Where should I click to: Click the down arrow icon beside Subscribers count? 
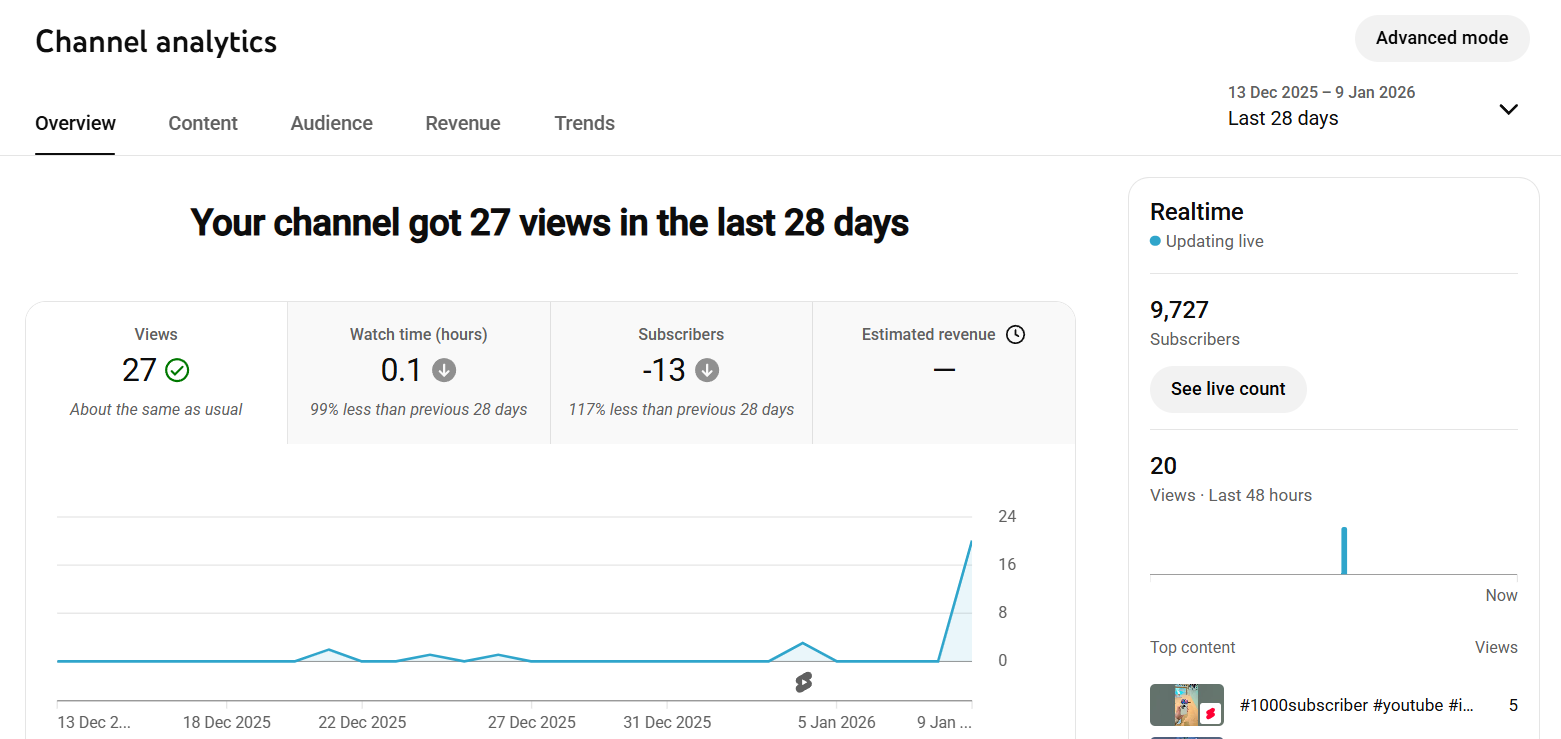[707, 370]
